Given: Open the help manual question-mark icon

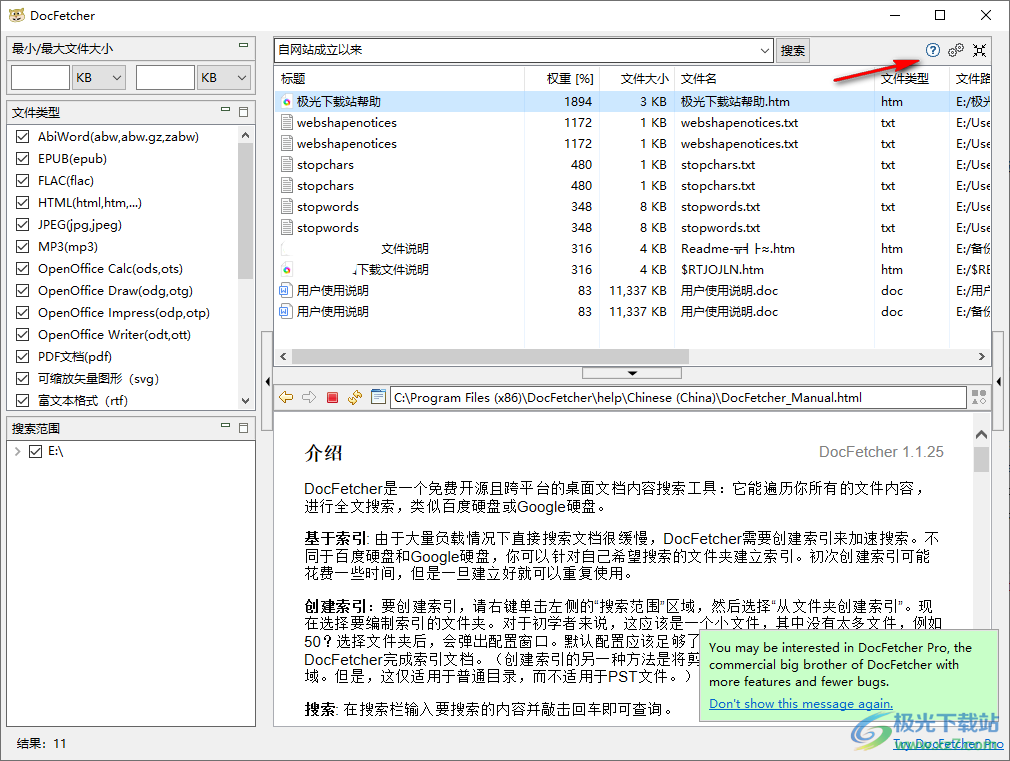Looking at the screenshot, I should tap(933, 50).
